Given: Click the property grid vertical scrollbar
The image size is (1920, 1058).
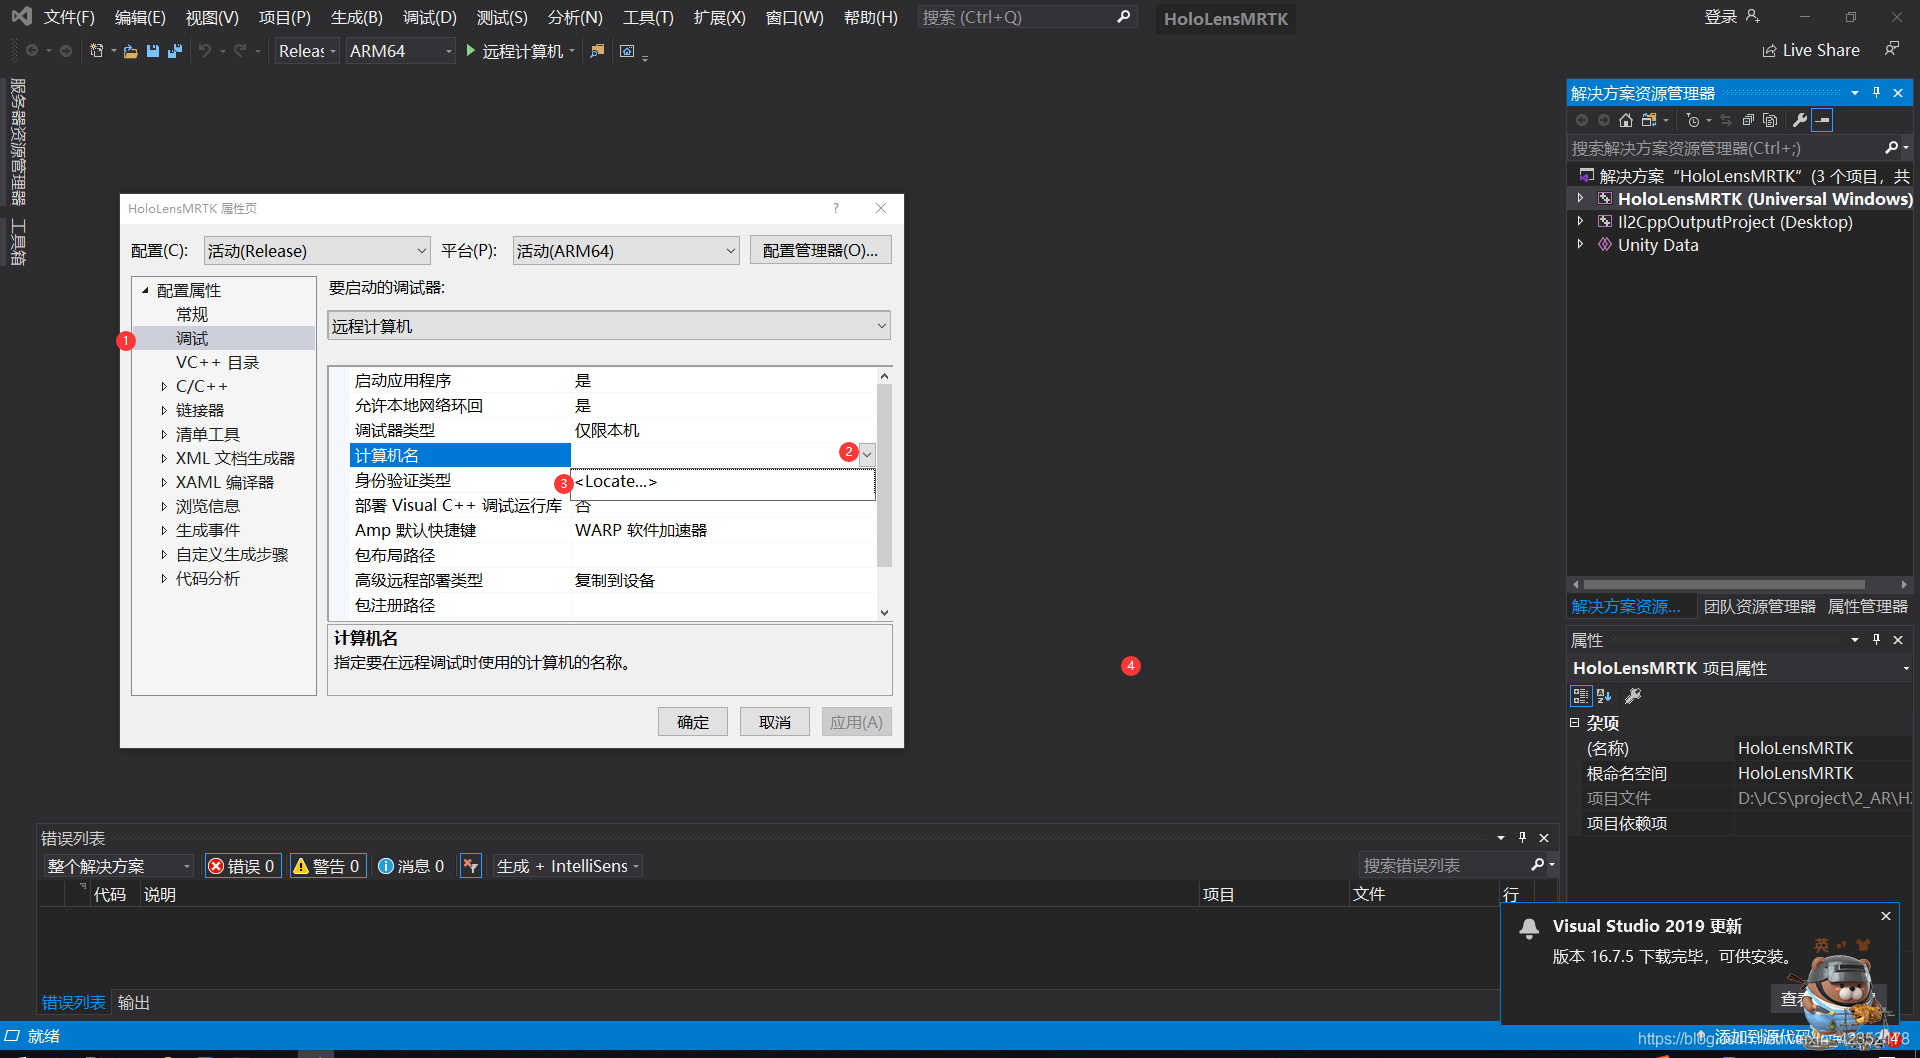Looking at the screenshot, I should coord(884,475).
